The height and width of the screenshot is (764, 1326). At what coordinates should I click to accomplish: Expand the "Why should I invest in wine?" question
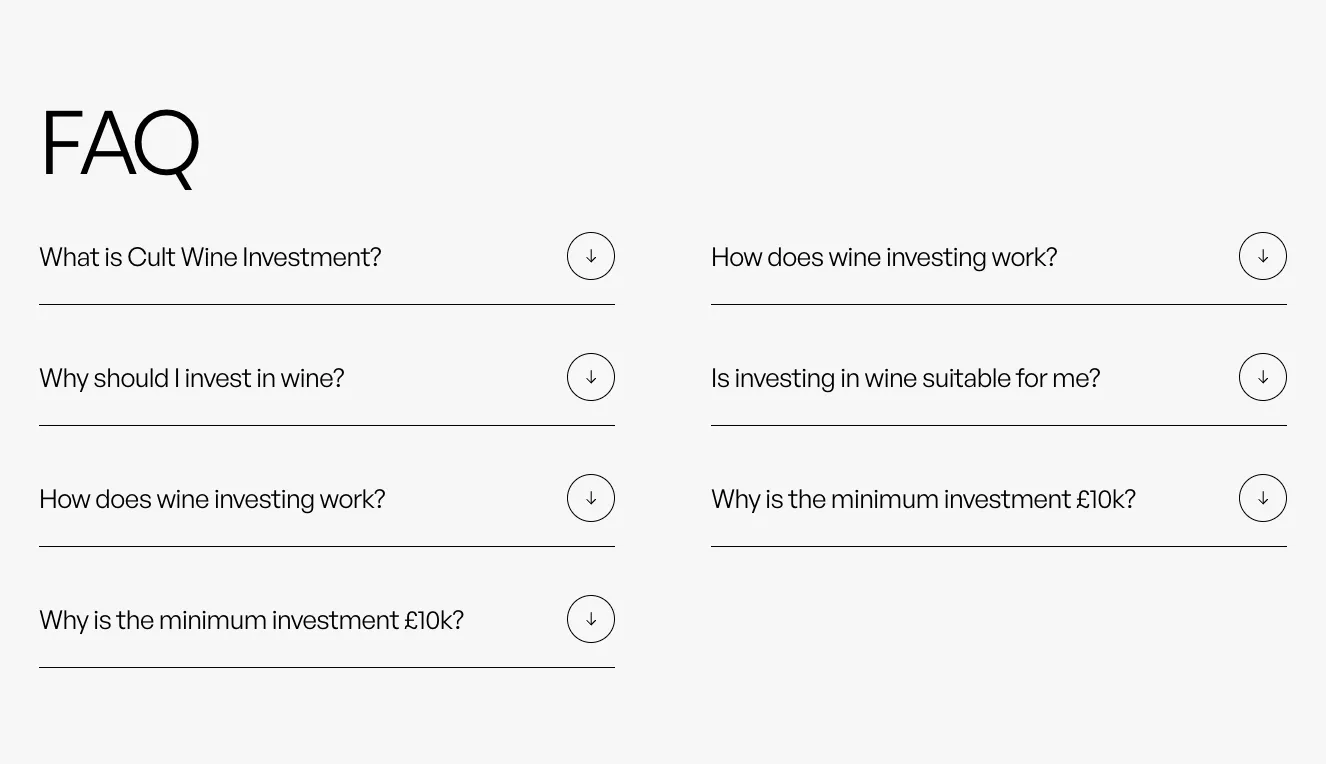[192, 378]
